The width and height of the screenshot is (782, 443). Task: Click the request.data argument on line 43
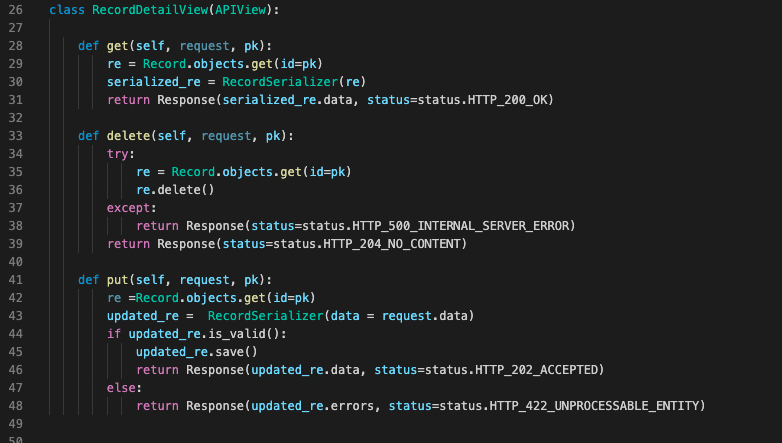coord(424,316)
